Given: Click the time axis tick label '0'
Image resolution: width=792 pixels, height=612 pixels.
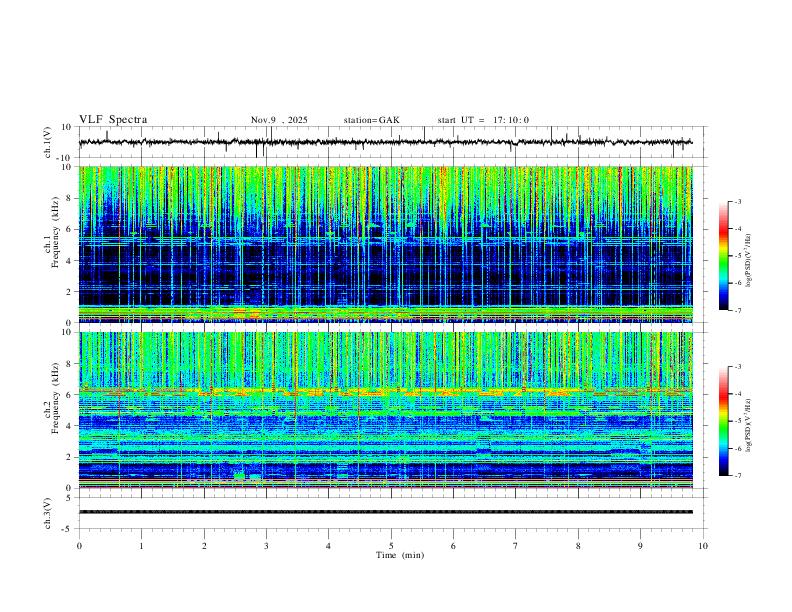Looking at the screenshot, I should [79, 546].
